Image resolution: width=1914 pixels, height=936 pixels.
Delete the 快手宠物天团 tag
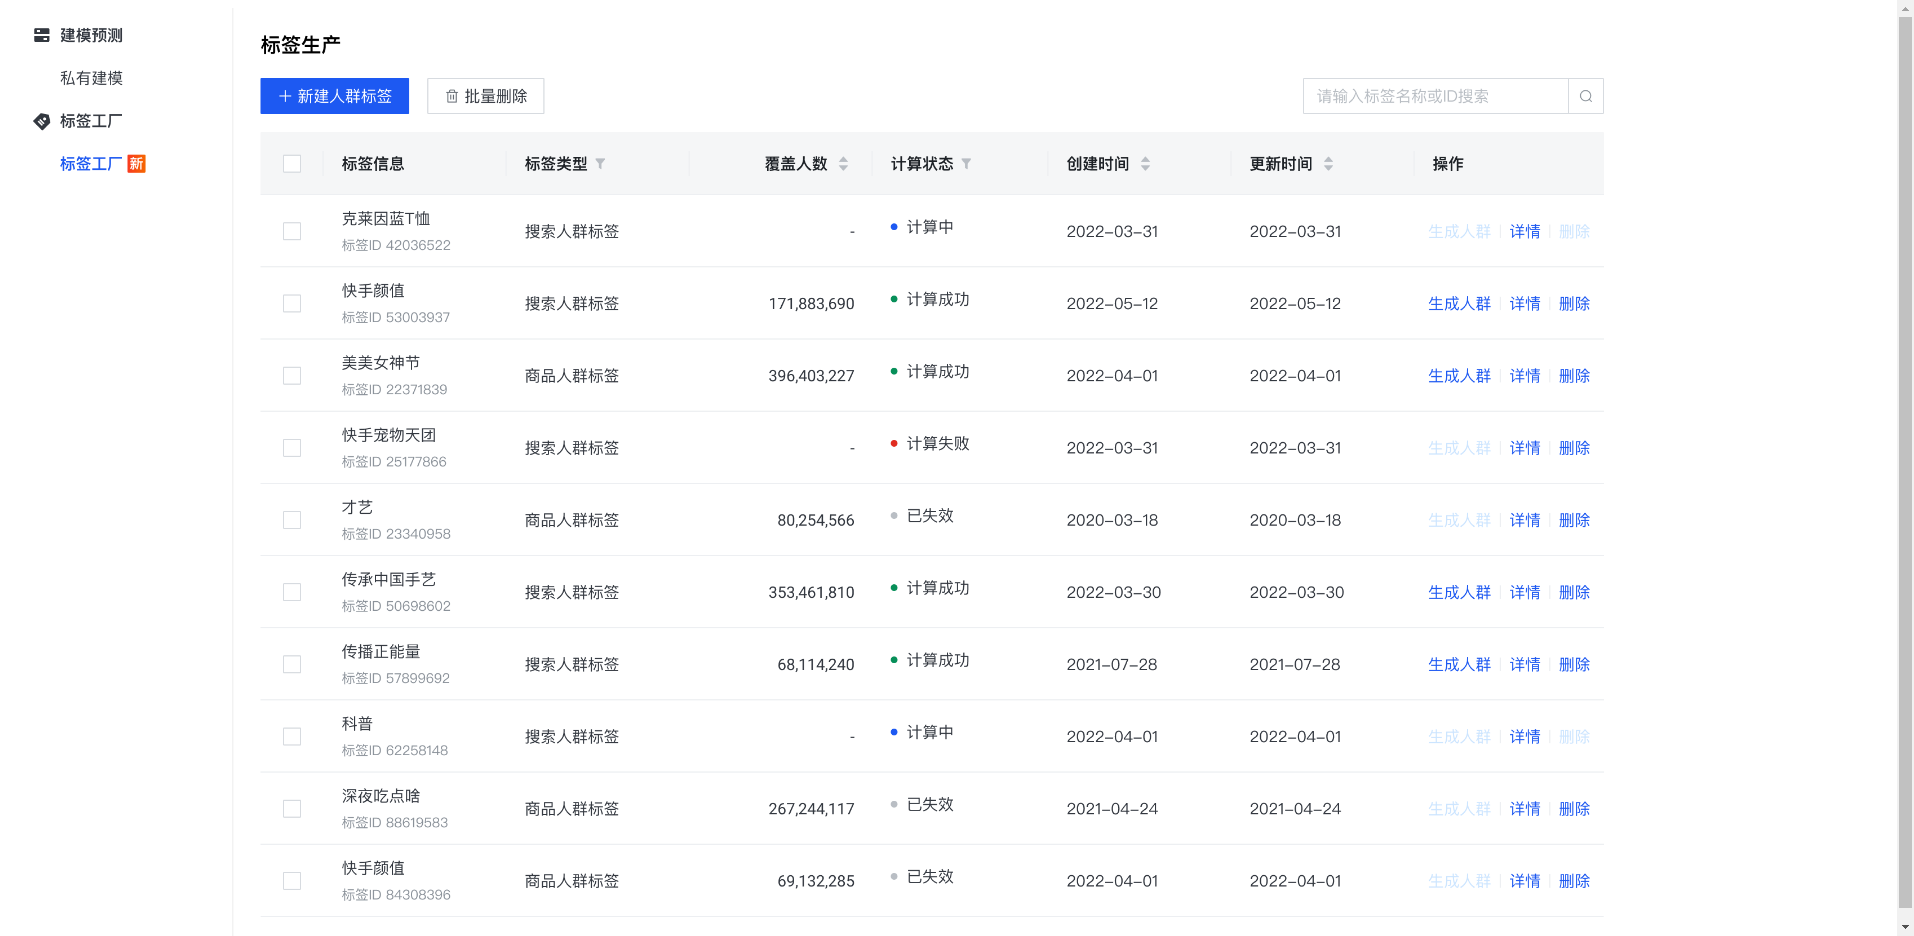(x=1574, y=448)
